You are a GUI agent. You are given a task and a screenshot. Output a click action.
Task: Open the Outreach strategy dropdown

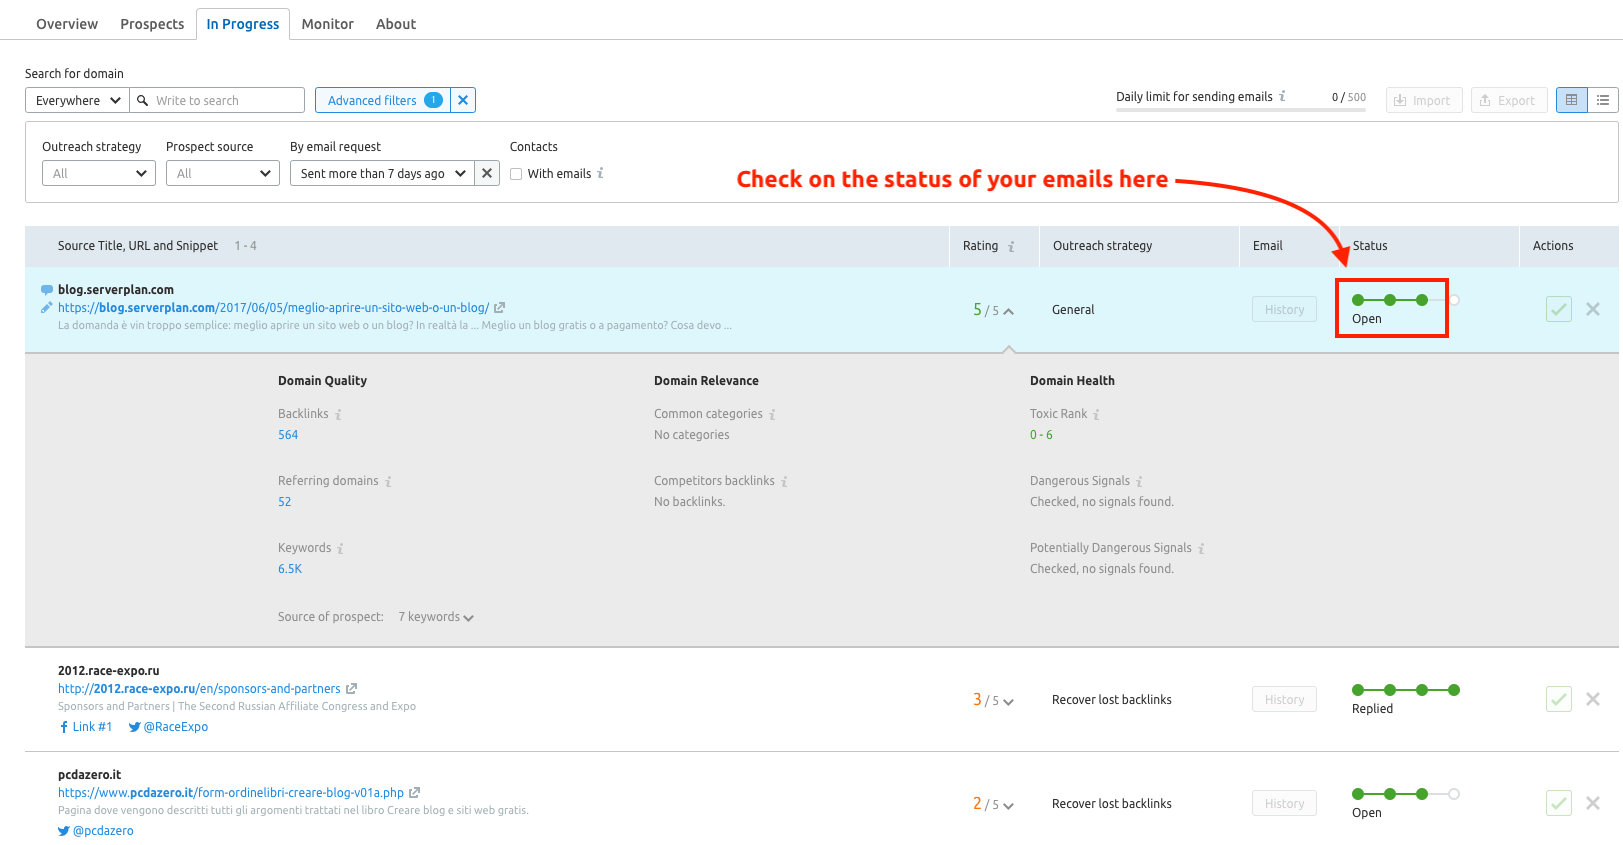tap(98, 174)
